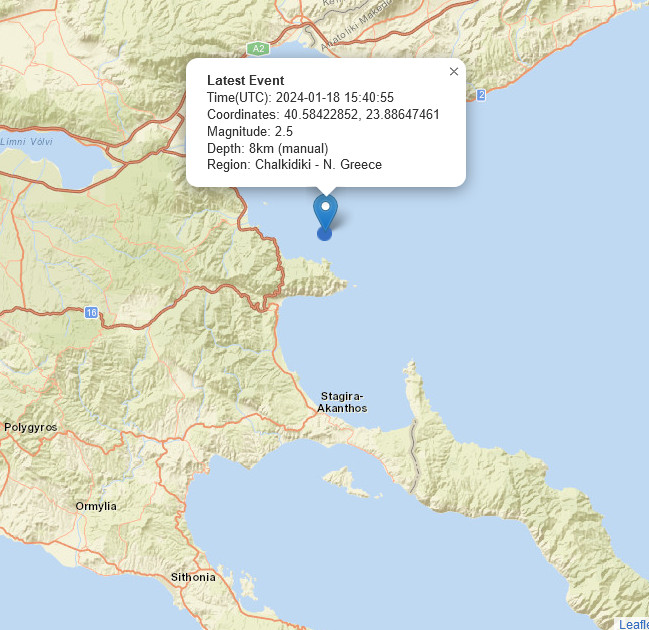Click the Sithonia place label
The image size is (649, 630).
point(193,577)
